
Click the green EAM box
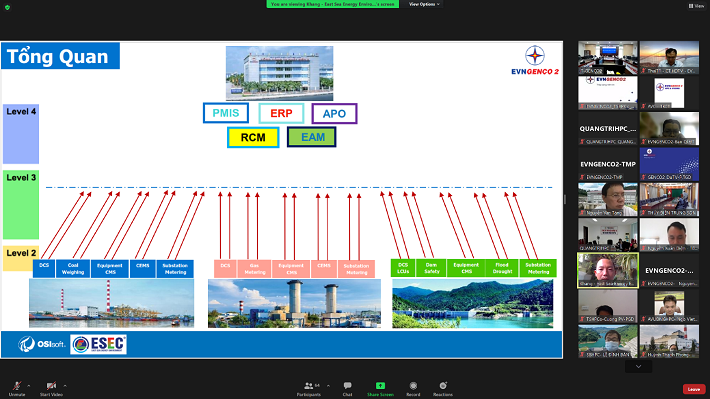pos(312,137)
